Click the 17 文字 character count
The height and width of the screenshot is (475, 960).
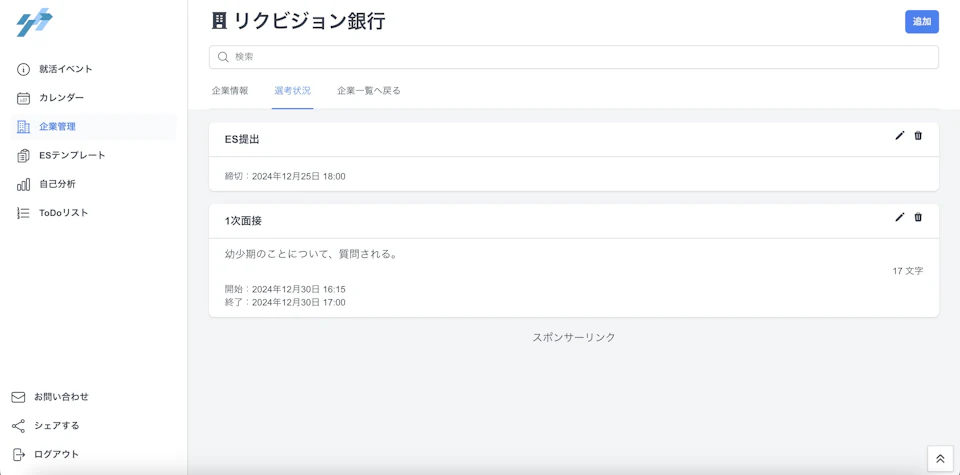[x=908, y=271]
